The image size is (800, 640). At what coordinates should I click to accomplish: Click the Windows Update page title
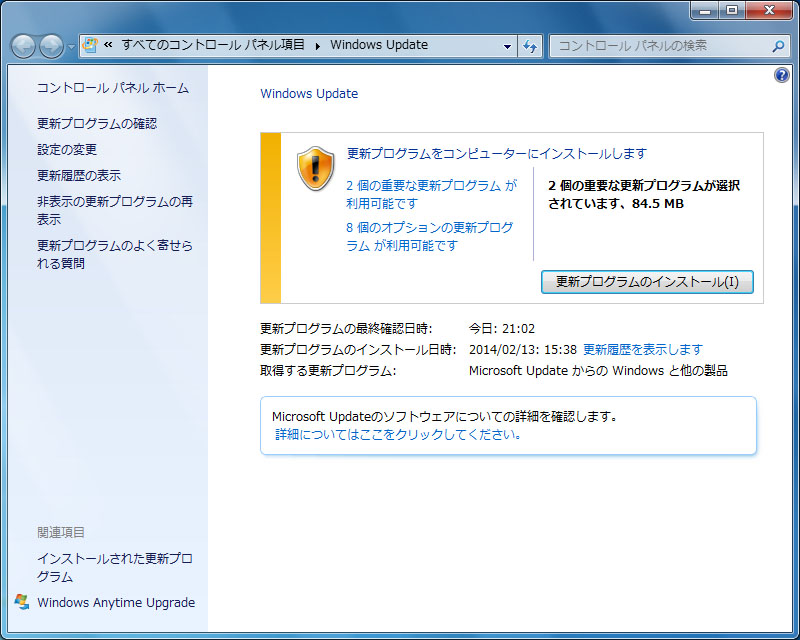point(309,94)
